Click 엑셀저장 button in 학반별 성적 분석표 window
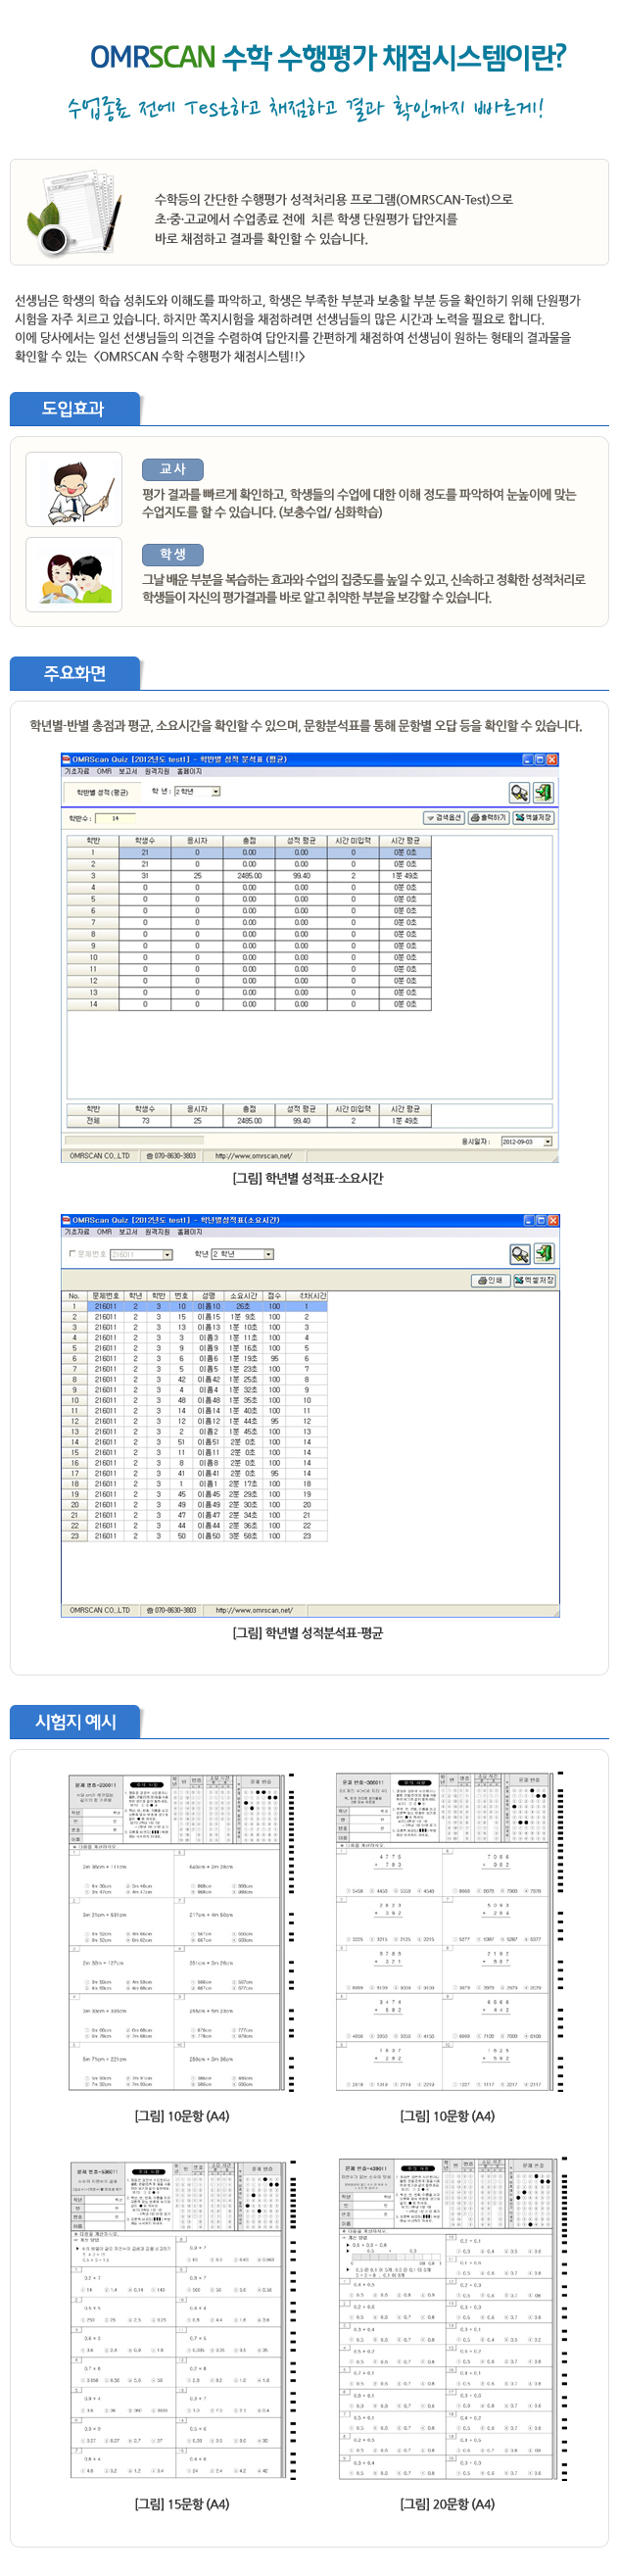619x2576 pixels. tap(533, 818)
